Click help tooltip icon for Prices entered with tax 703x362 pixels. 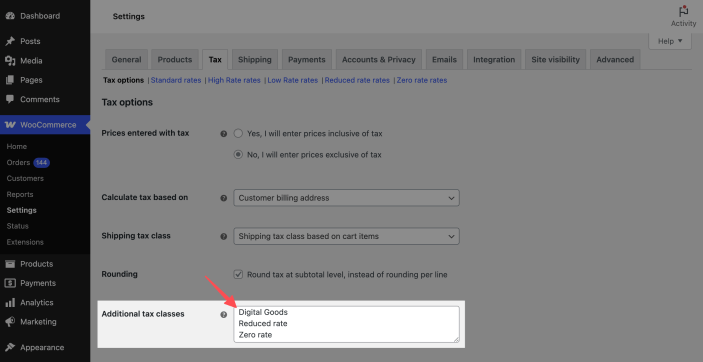point(224,134)
